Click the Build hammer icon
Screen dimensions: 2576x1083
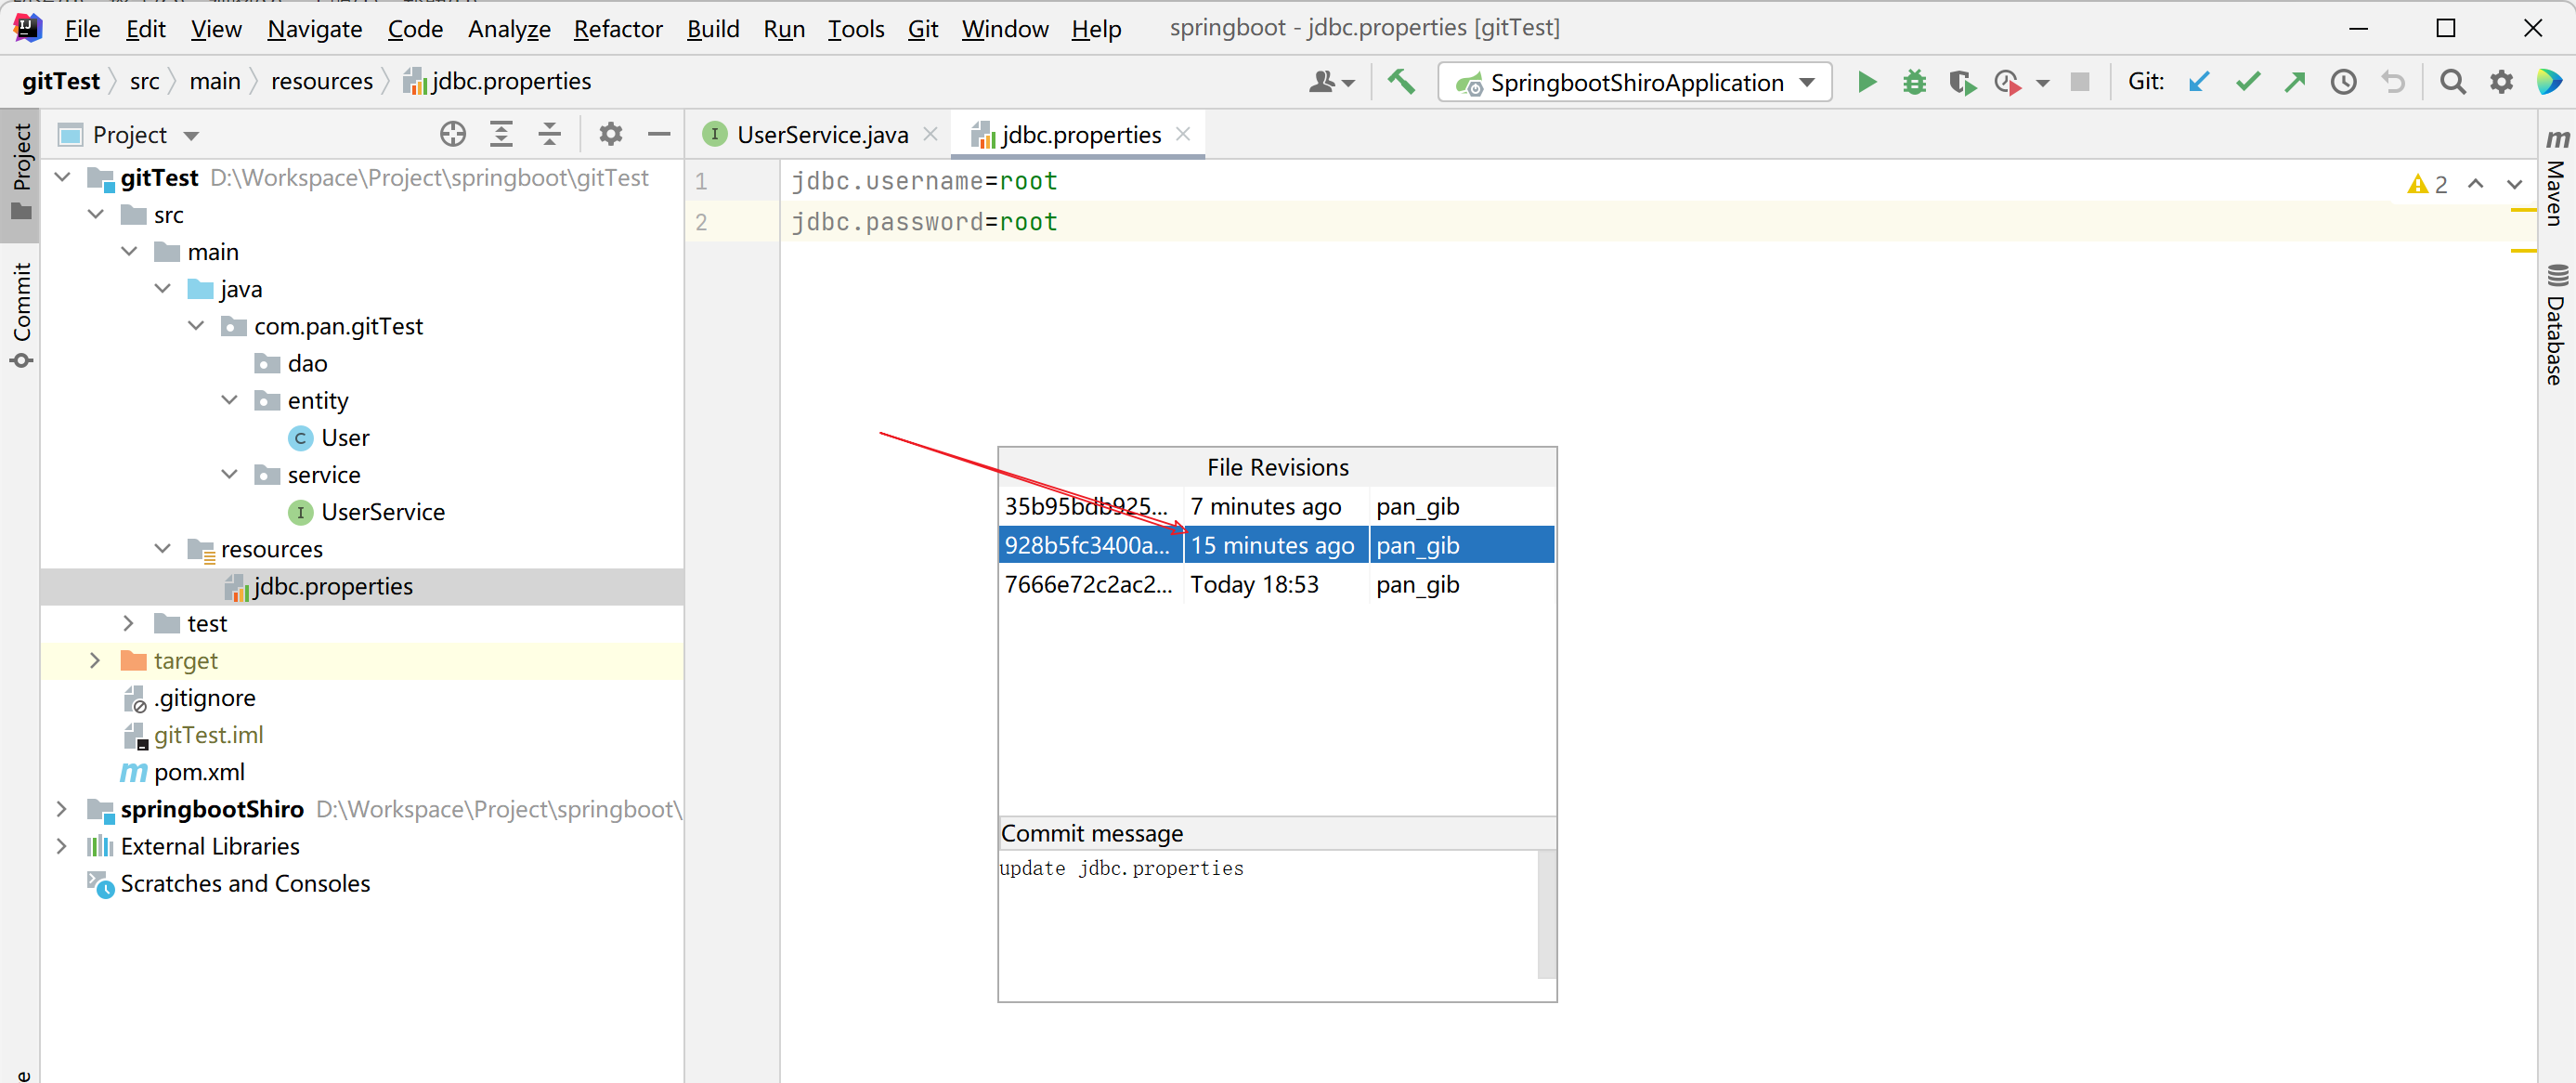tap(1401, 82)
